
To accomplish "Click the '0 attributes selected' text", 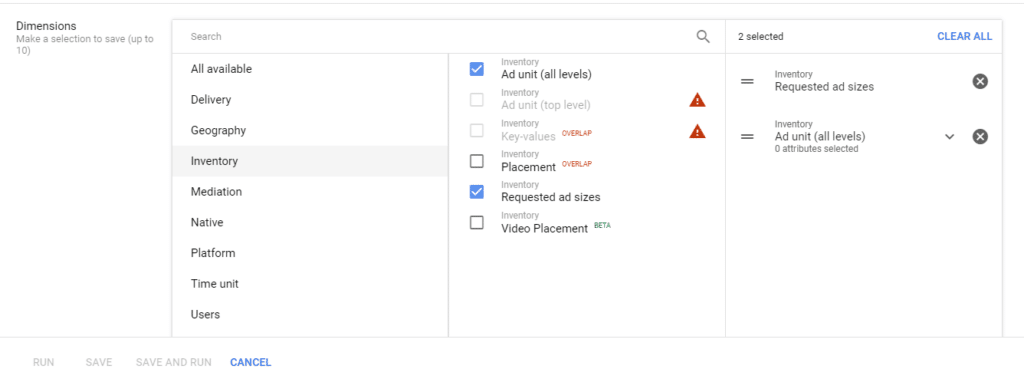I will click(816, 149).
